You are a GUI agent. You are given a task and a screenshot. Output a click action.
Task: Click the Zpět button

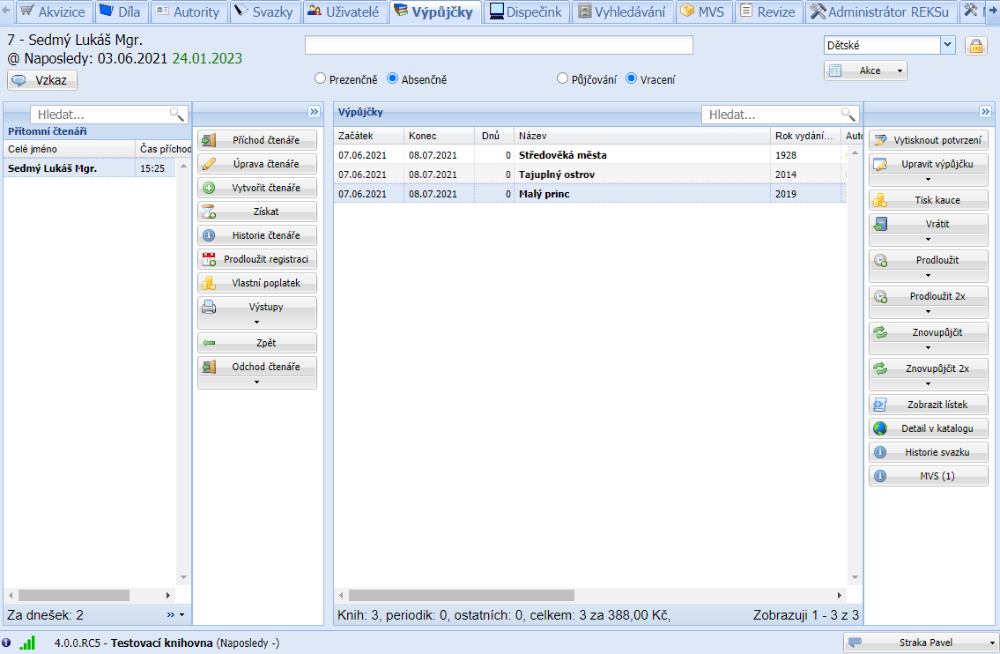(257, 343)
